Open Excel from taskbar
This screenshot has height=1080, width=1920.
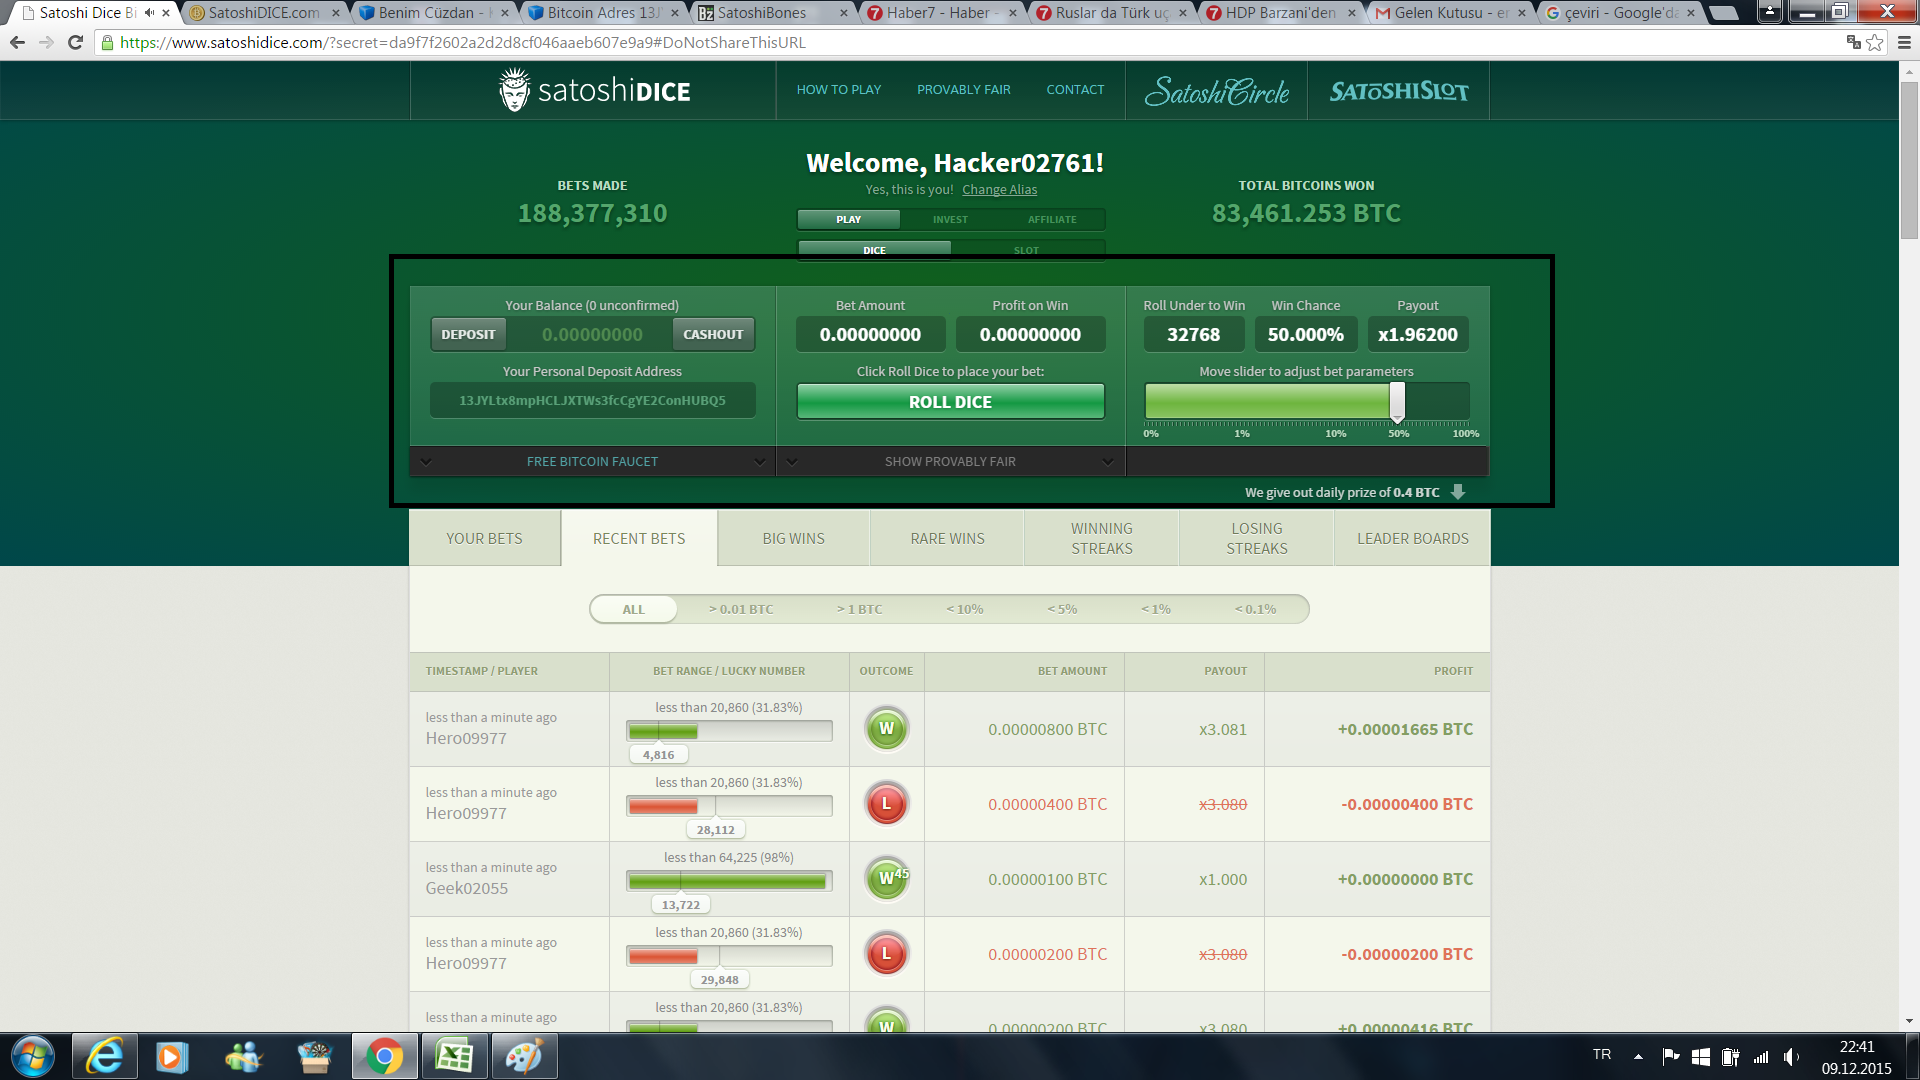tap(454, 1057)
